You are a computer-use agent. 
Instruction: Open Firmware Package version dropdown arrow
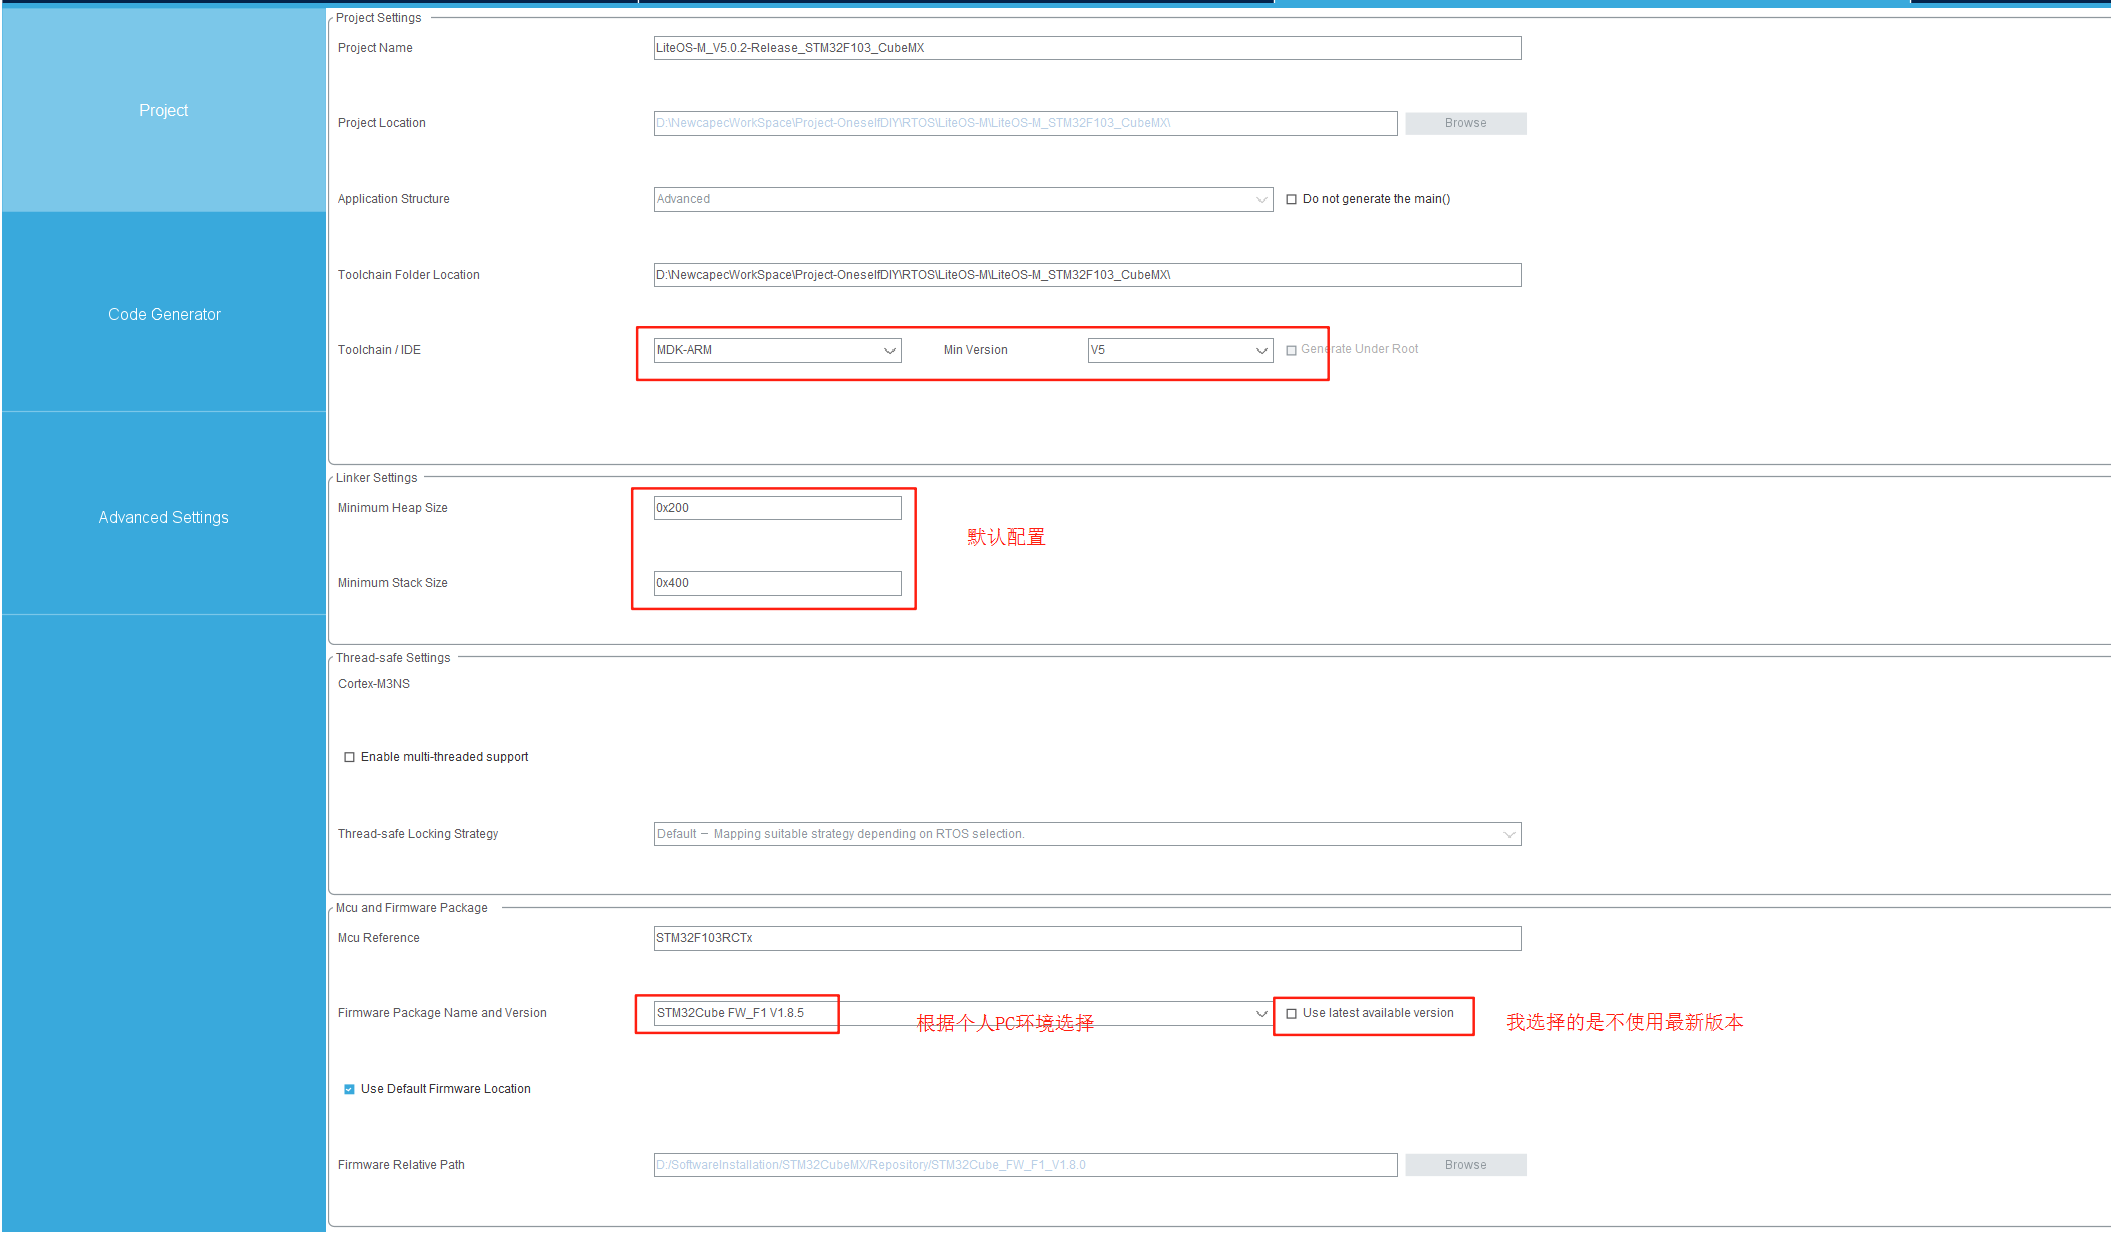[1261, 1013]
